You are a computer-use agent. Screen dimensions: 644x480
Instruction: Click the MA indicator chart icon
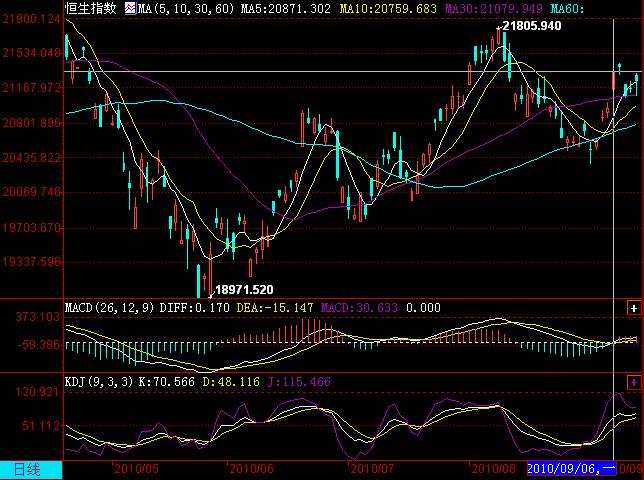[x=131, y=8]
